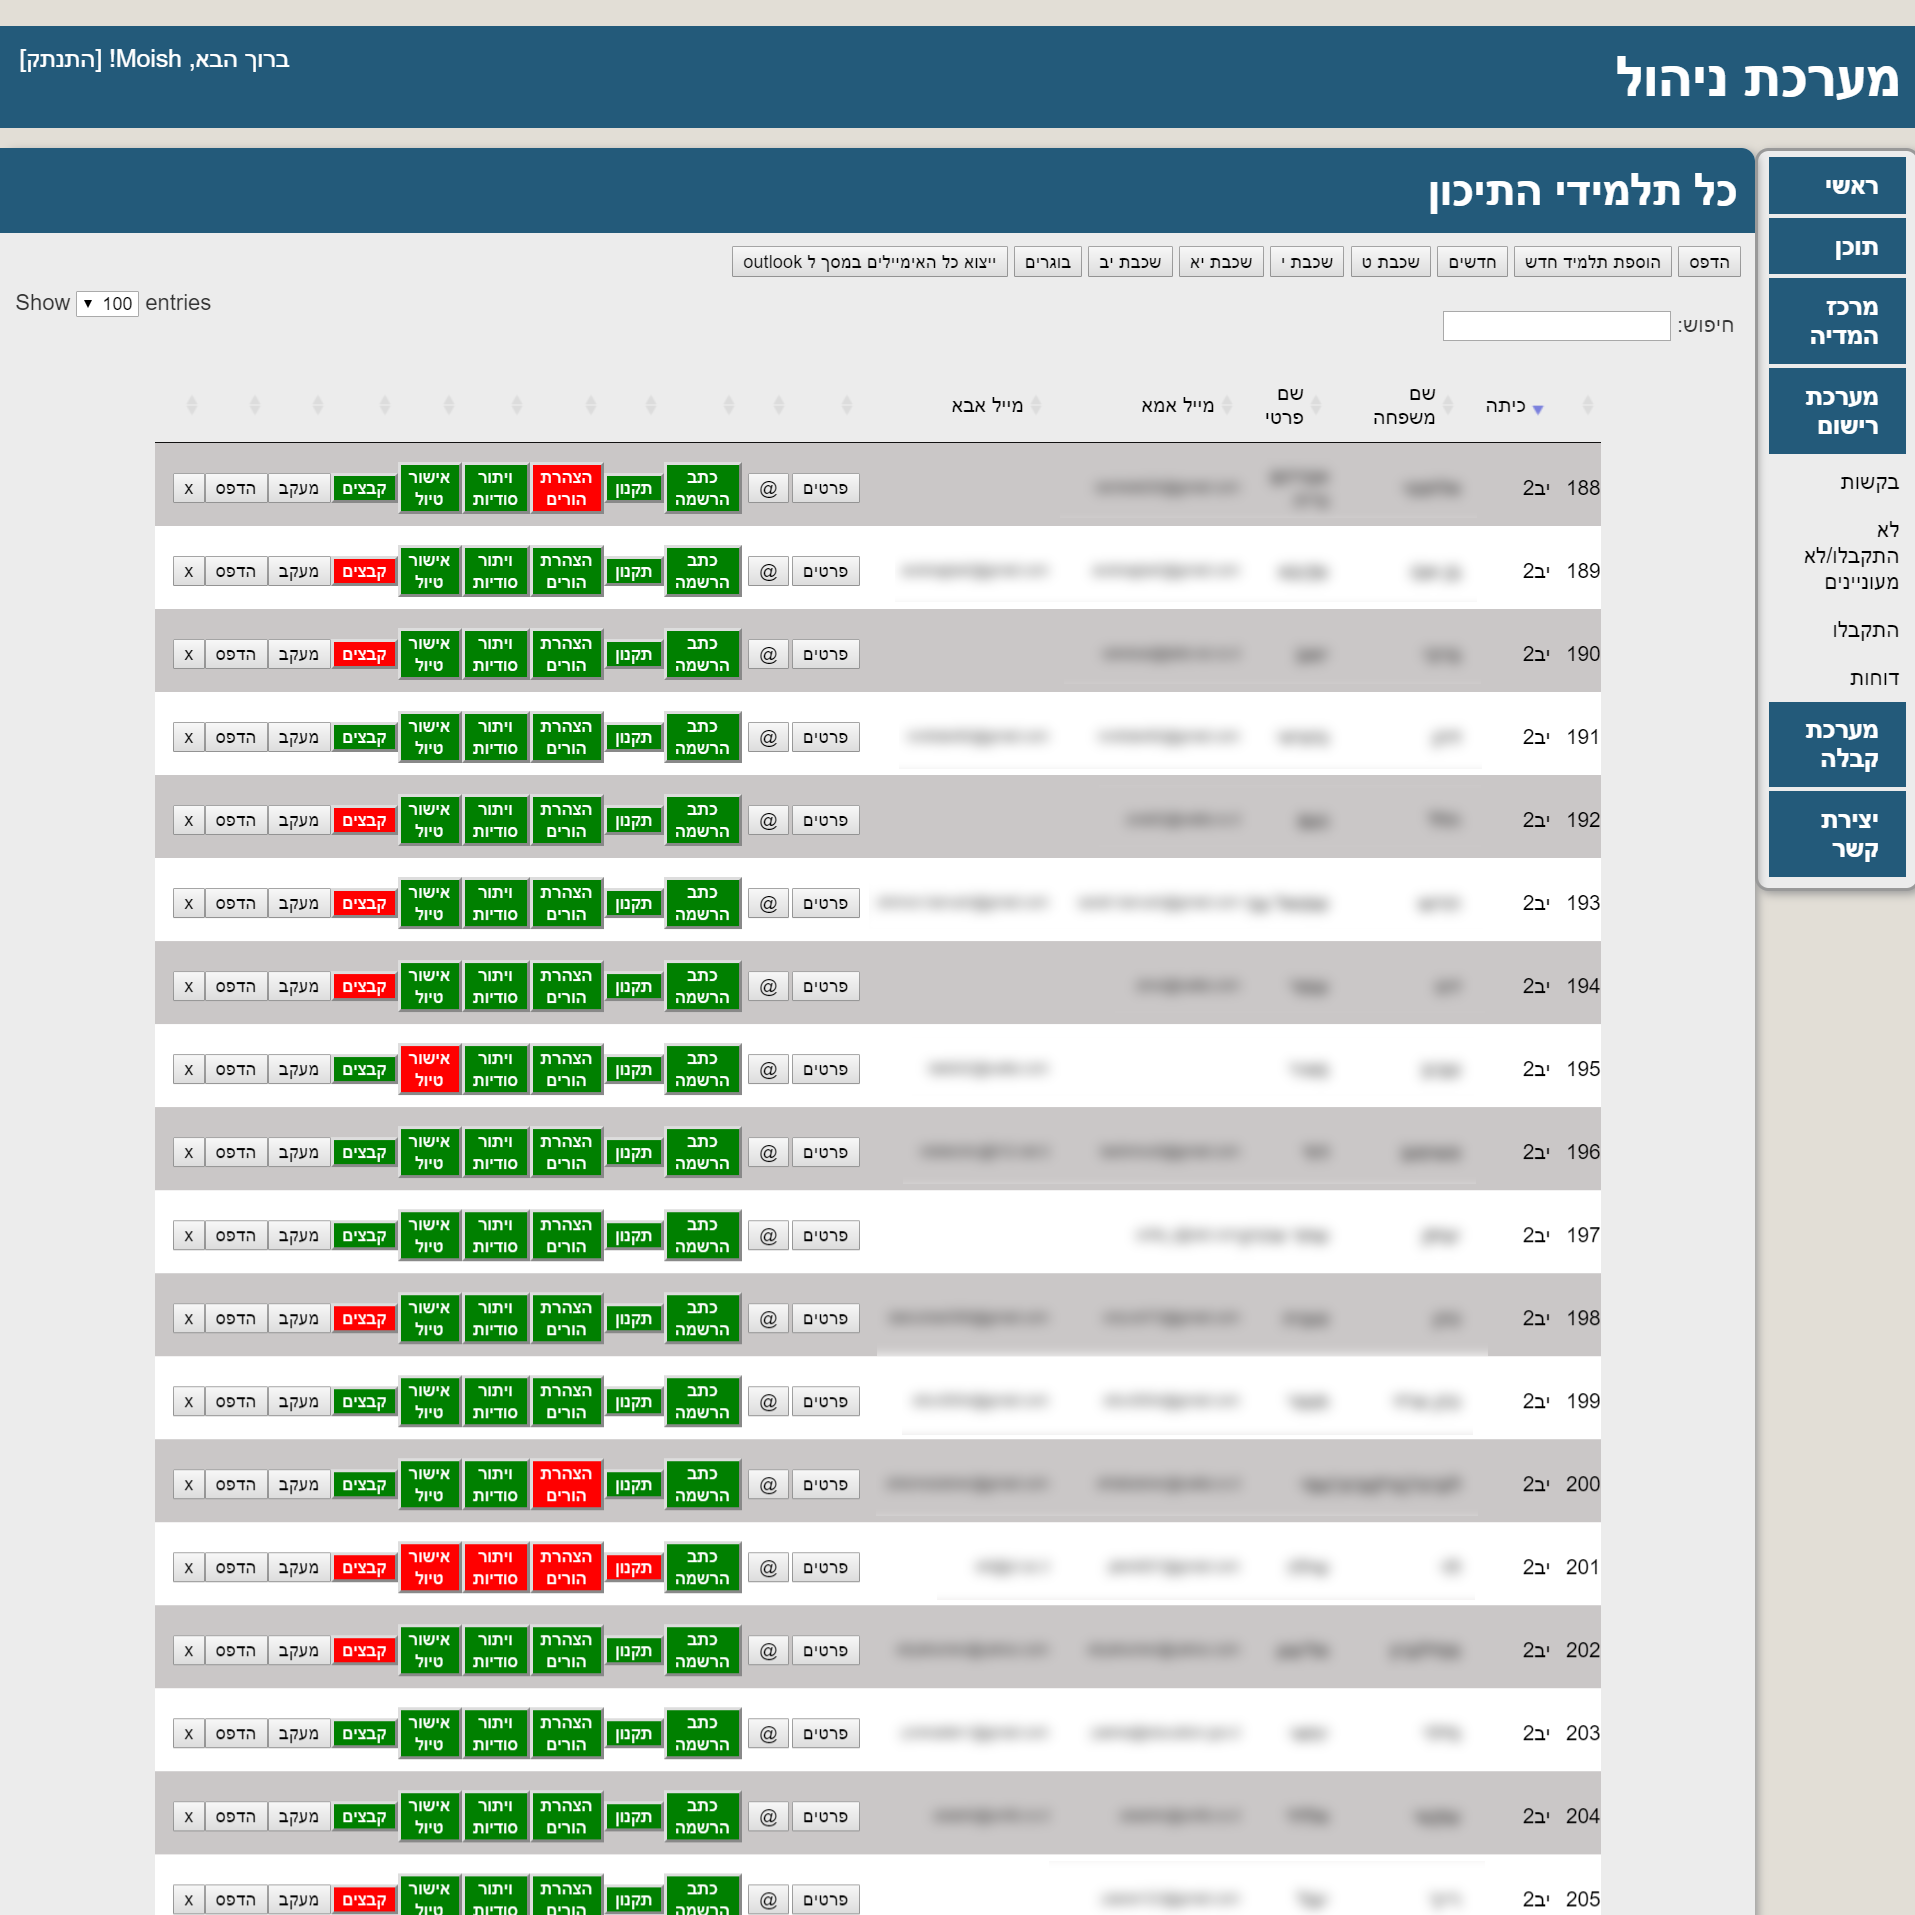
Task: Filter by שכבת י'א button
Action: click(x=1221, y=262)
